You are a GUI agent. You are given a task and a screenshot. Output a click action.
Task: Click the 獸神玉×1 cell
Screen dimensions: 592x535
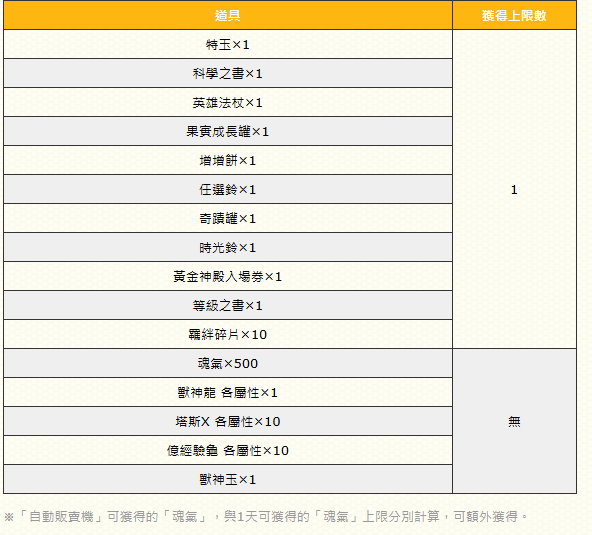click(x=228, y=479)
